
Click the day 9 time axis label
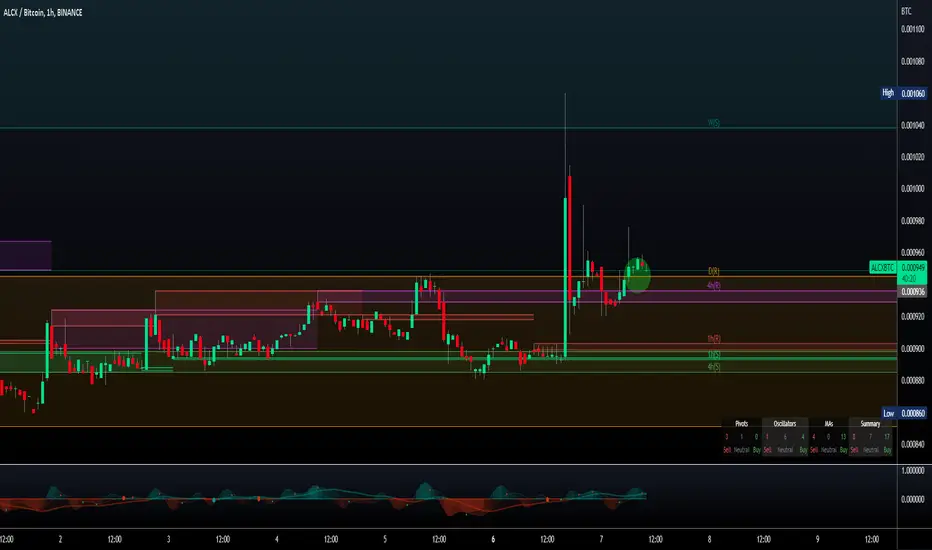click(x=817, y=539)
